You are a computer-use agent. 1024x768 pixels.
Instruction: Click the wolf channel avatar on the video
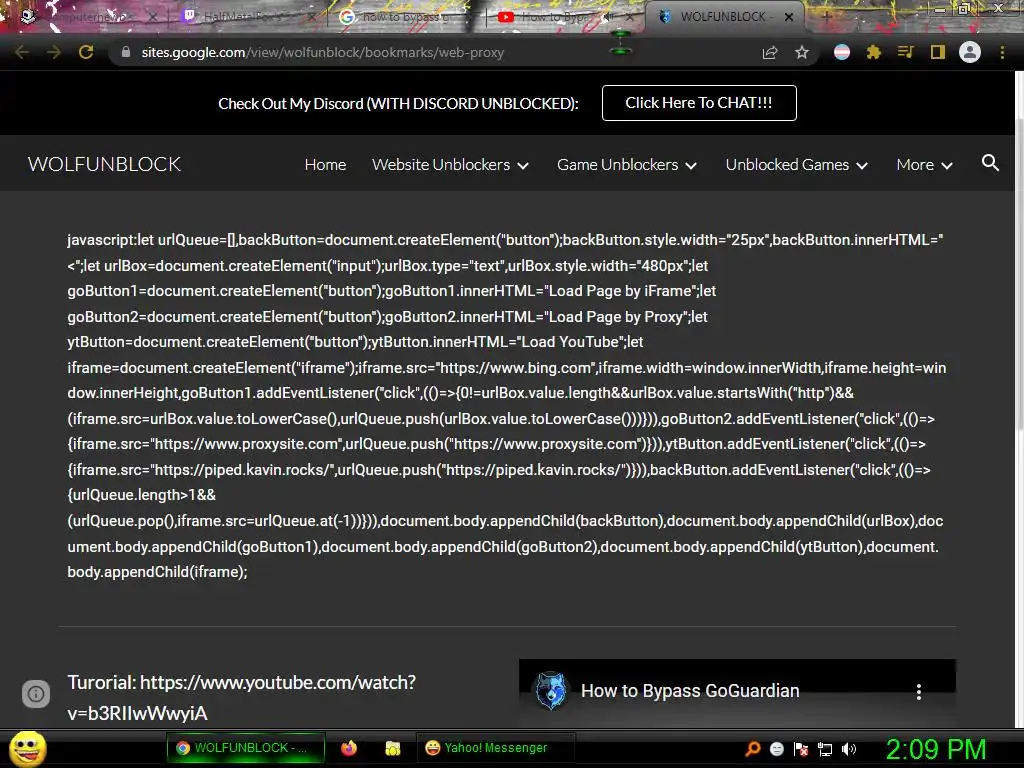pyautogui.click(x=551, y=691)
